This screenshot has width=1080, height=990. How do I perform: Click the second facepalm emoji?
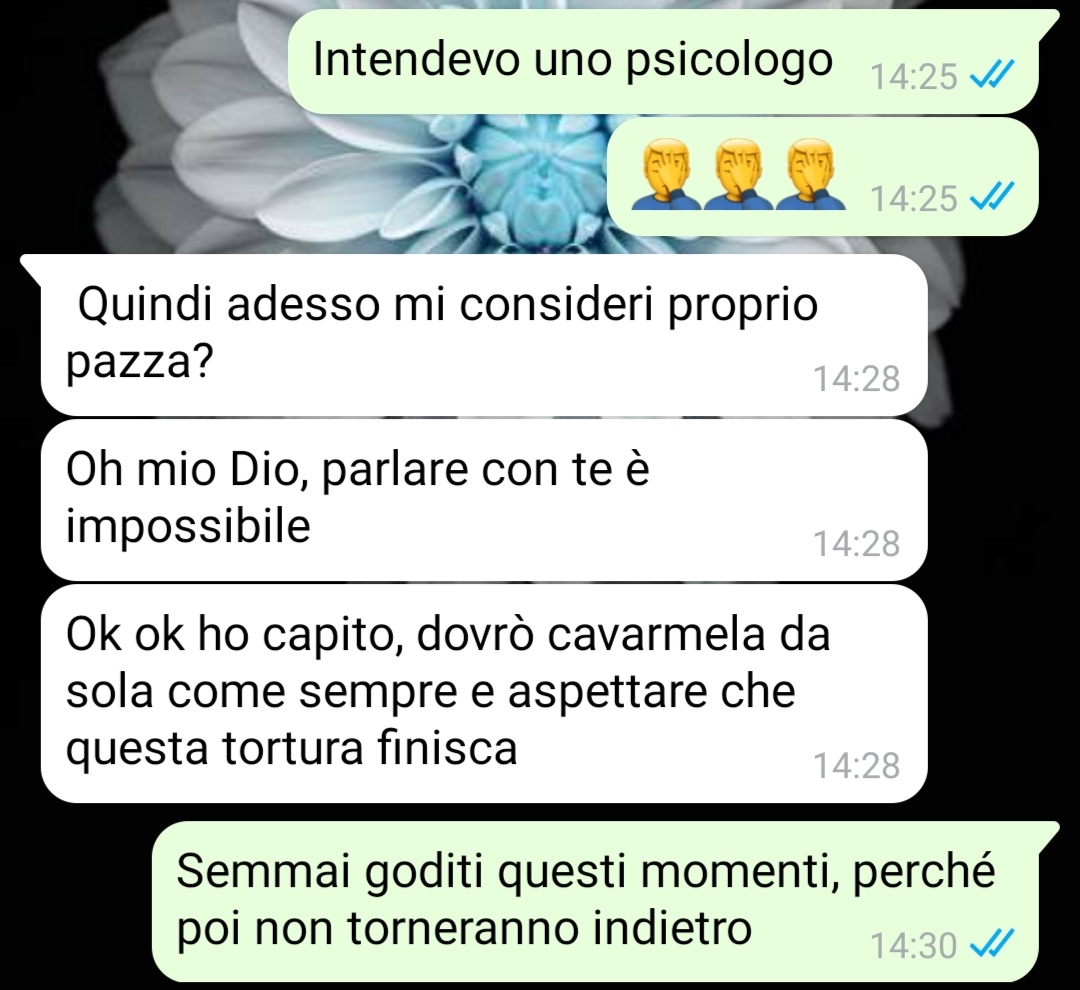point(738,174)
